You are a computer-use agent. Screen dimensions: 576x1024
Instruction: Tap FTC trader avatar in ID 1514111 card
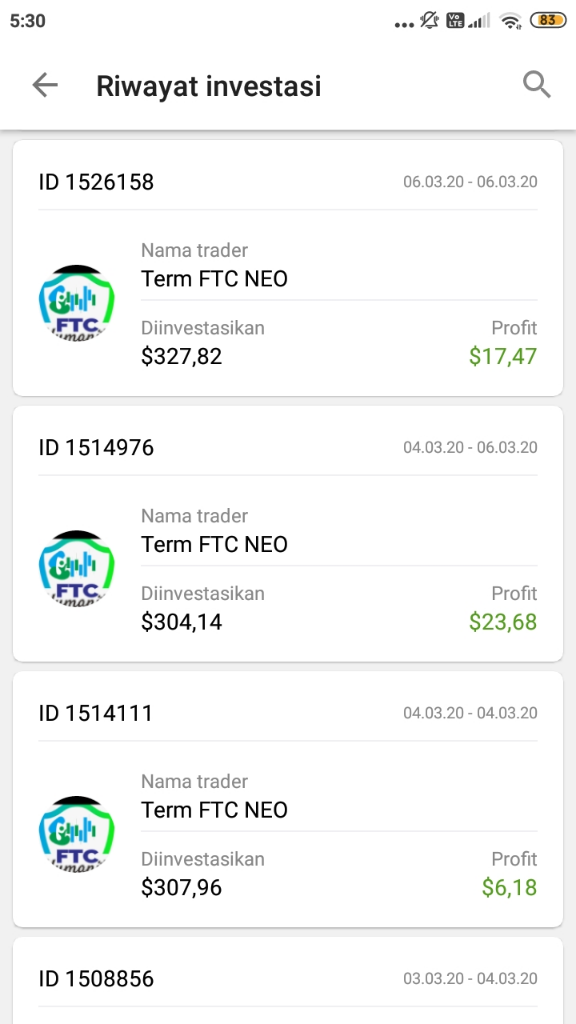[x=76, y=835]
